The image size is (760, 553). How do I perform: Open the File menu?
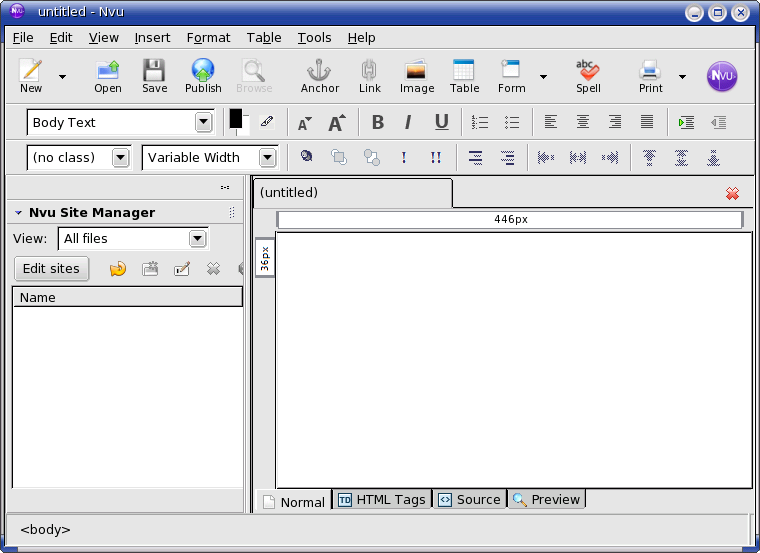coord(23,38)
